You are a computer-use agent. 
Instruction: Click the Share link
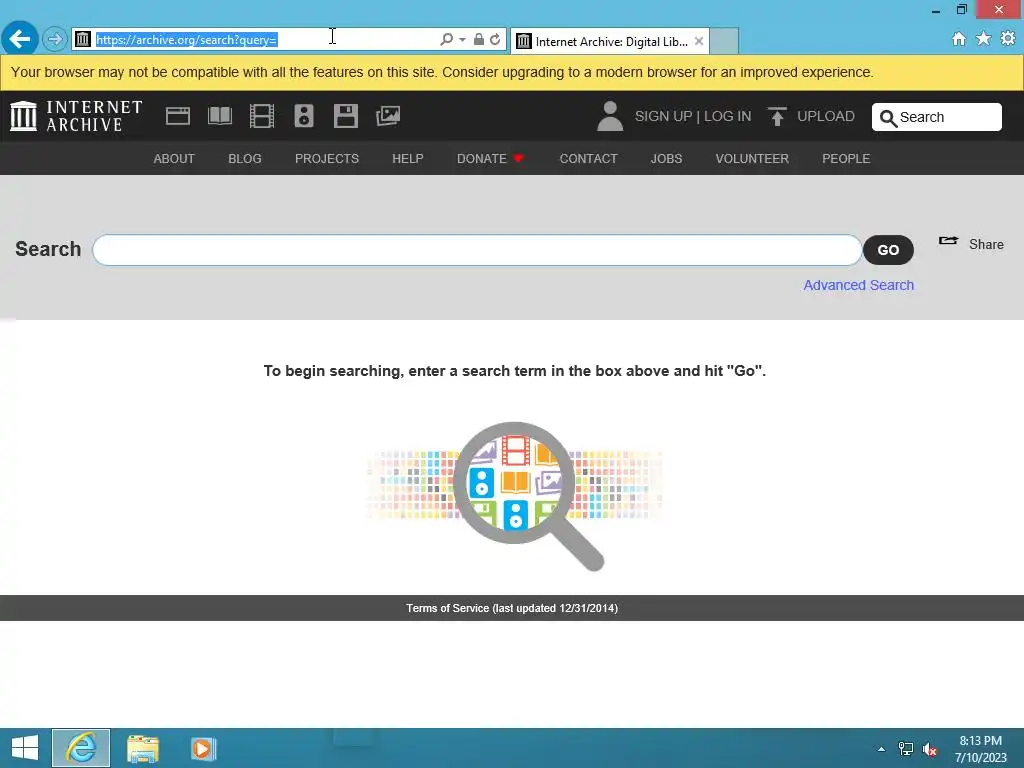(971, 244)
